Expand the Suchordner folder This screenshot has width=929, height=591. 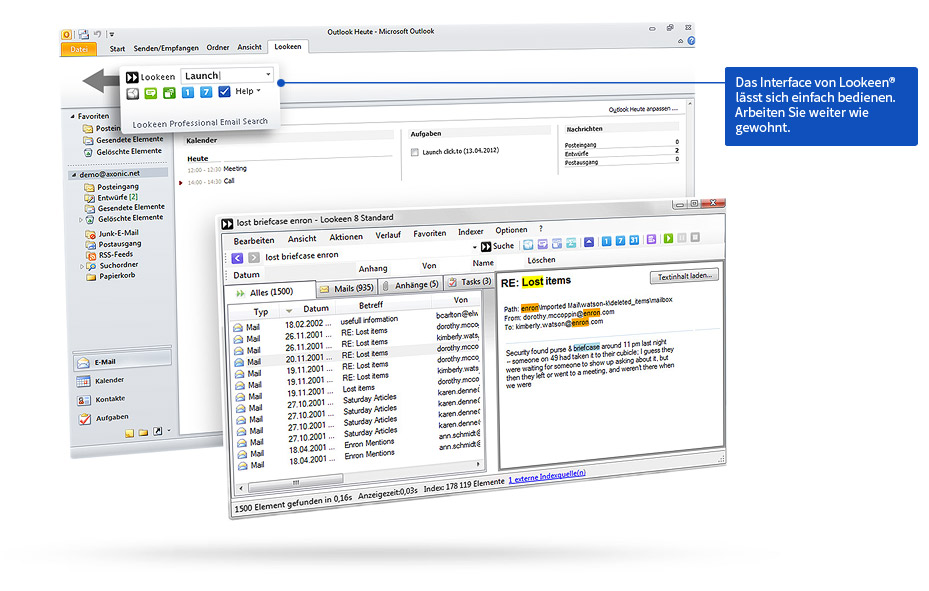82,267
